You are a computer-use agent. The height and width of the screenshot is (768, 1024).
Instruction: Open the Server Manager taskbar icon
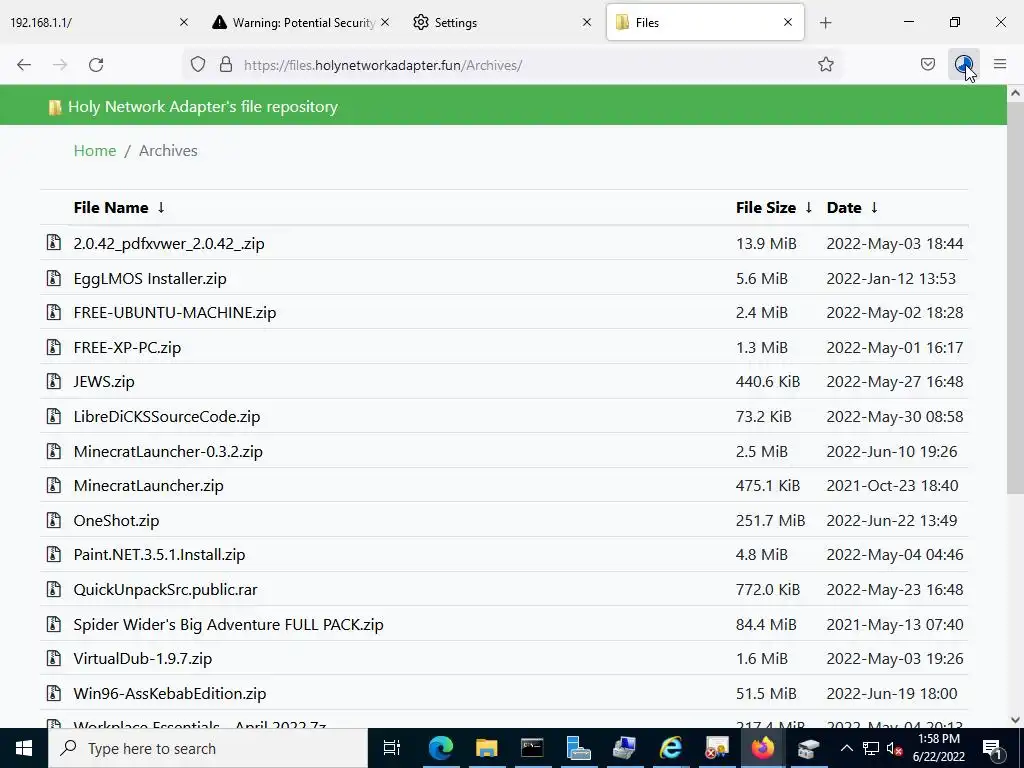pos(578,748)
